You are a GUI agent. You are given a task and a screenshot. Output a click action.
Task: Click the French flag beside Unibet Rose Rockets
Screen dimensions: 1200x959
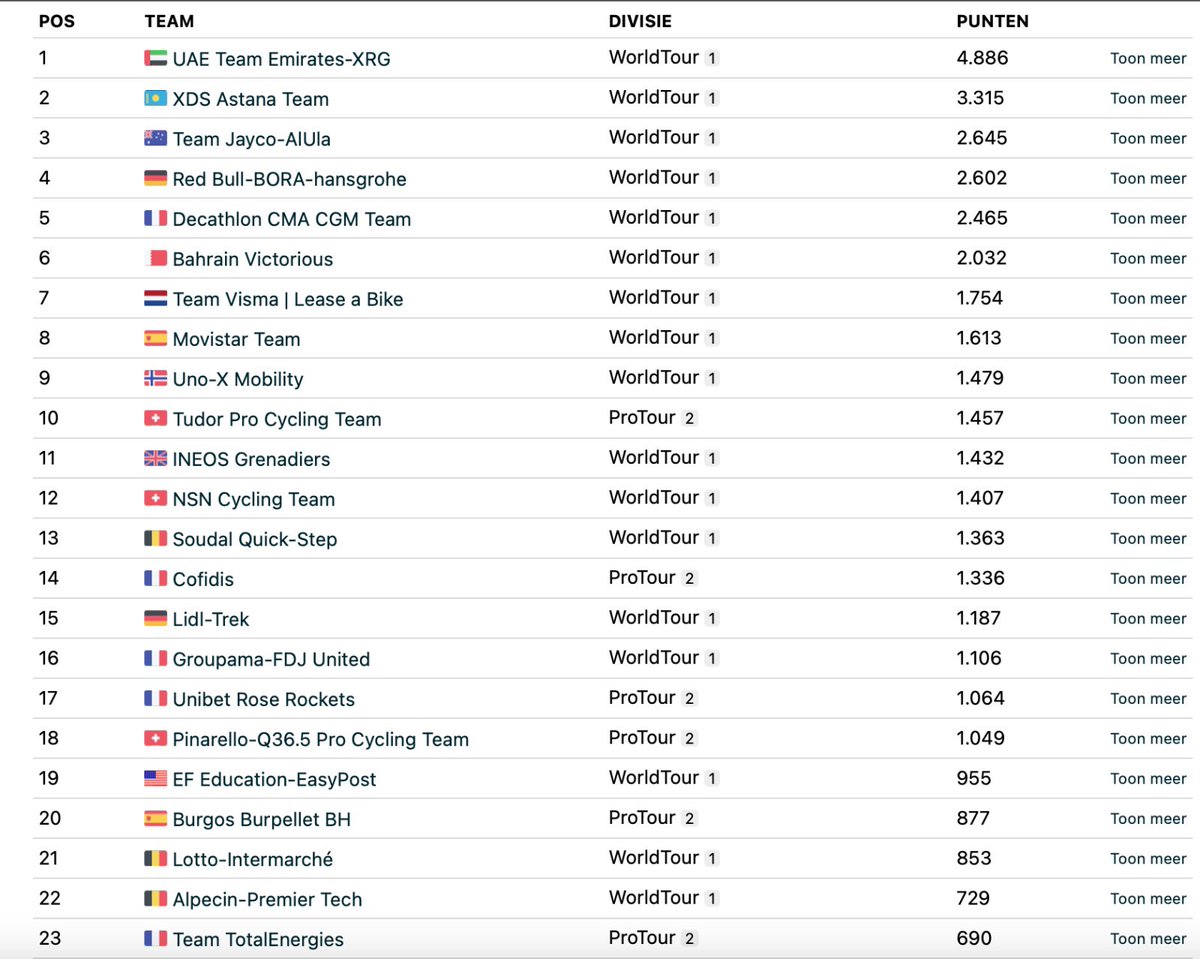155,698
